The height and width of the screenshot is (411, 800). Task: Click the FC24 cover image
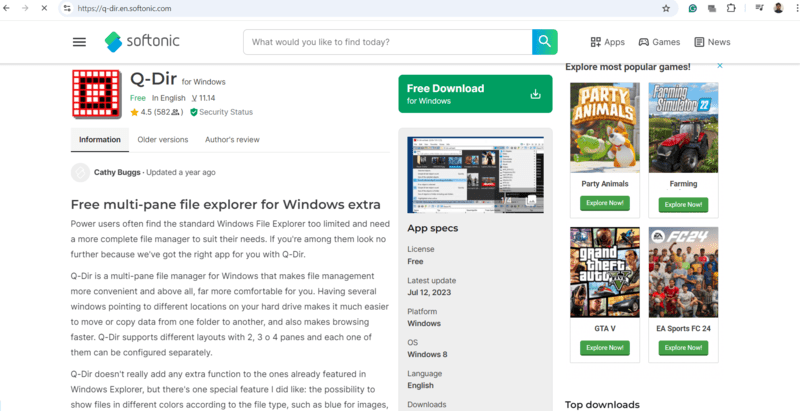(683, 272)
